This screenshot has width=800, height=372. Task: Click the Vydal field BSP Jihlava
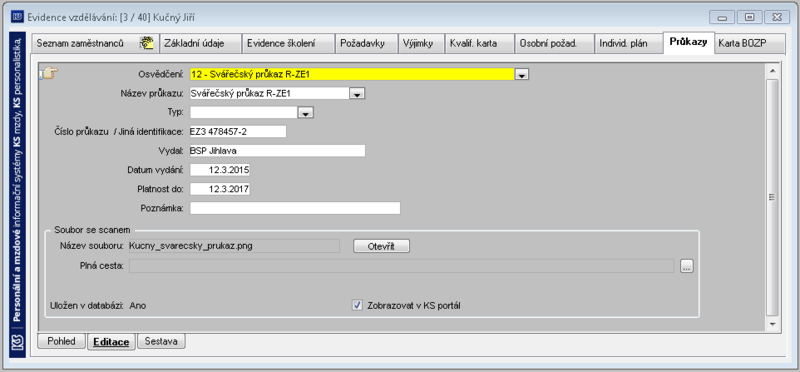278,151
